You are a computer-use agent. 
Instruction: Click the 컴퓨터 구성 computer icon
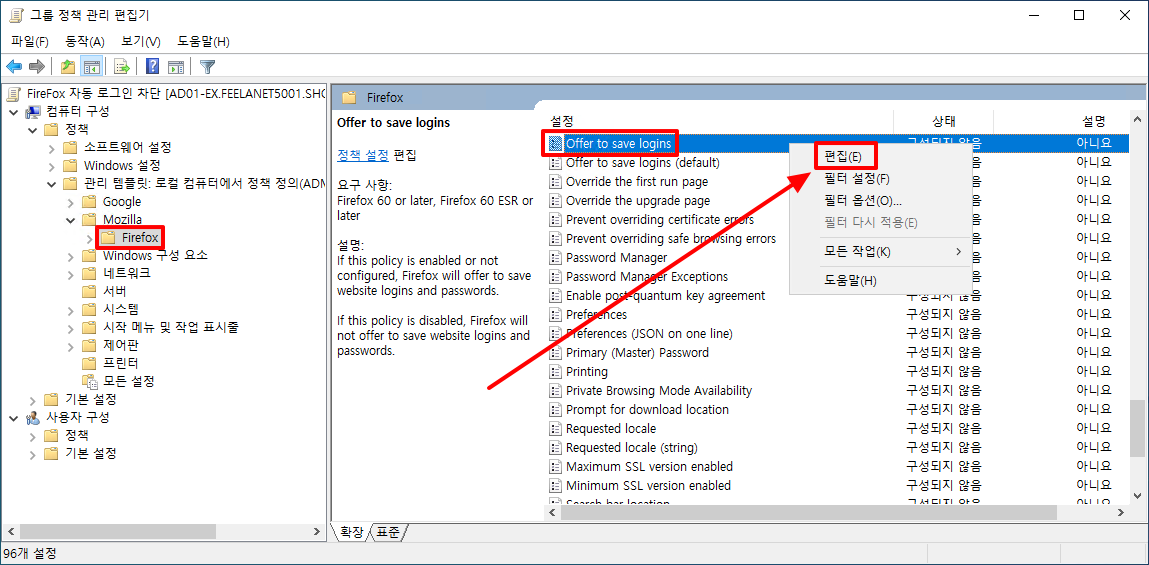(x=33, y=112)
